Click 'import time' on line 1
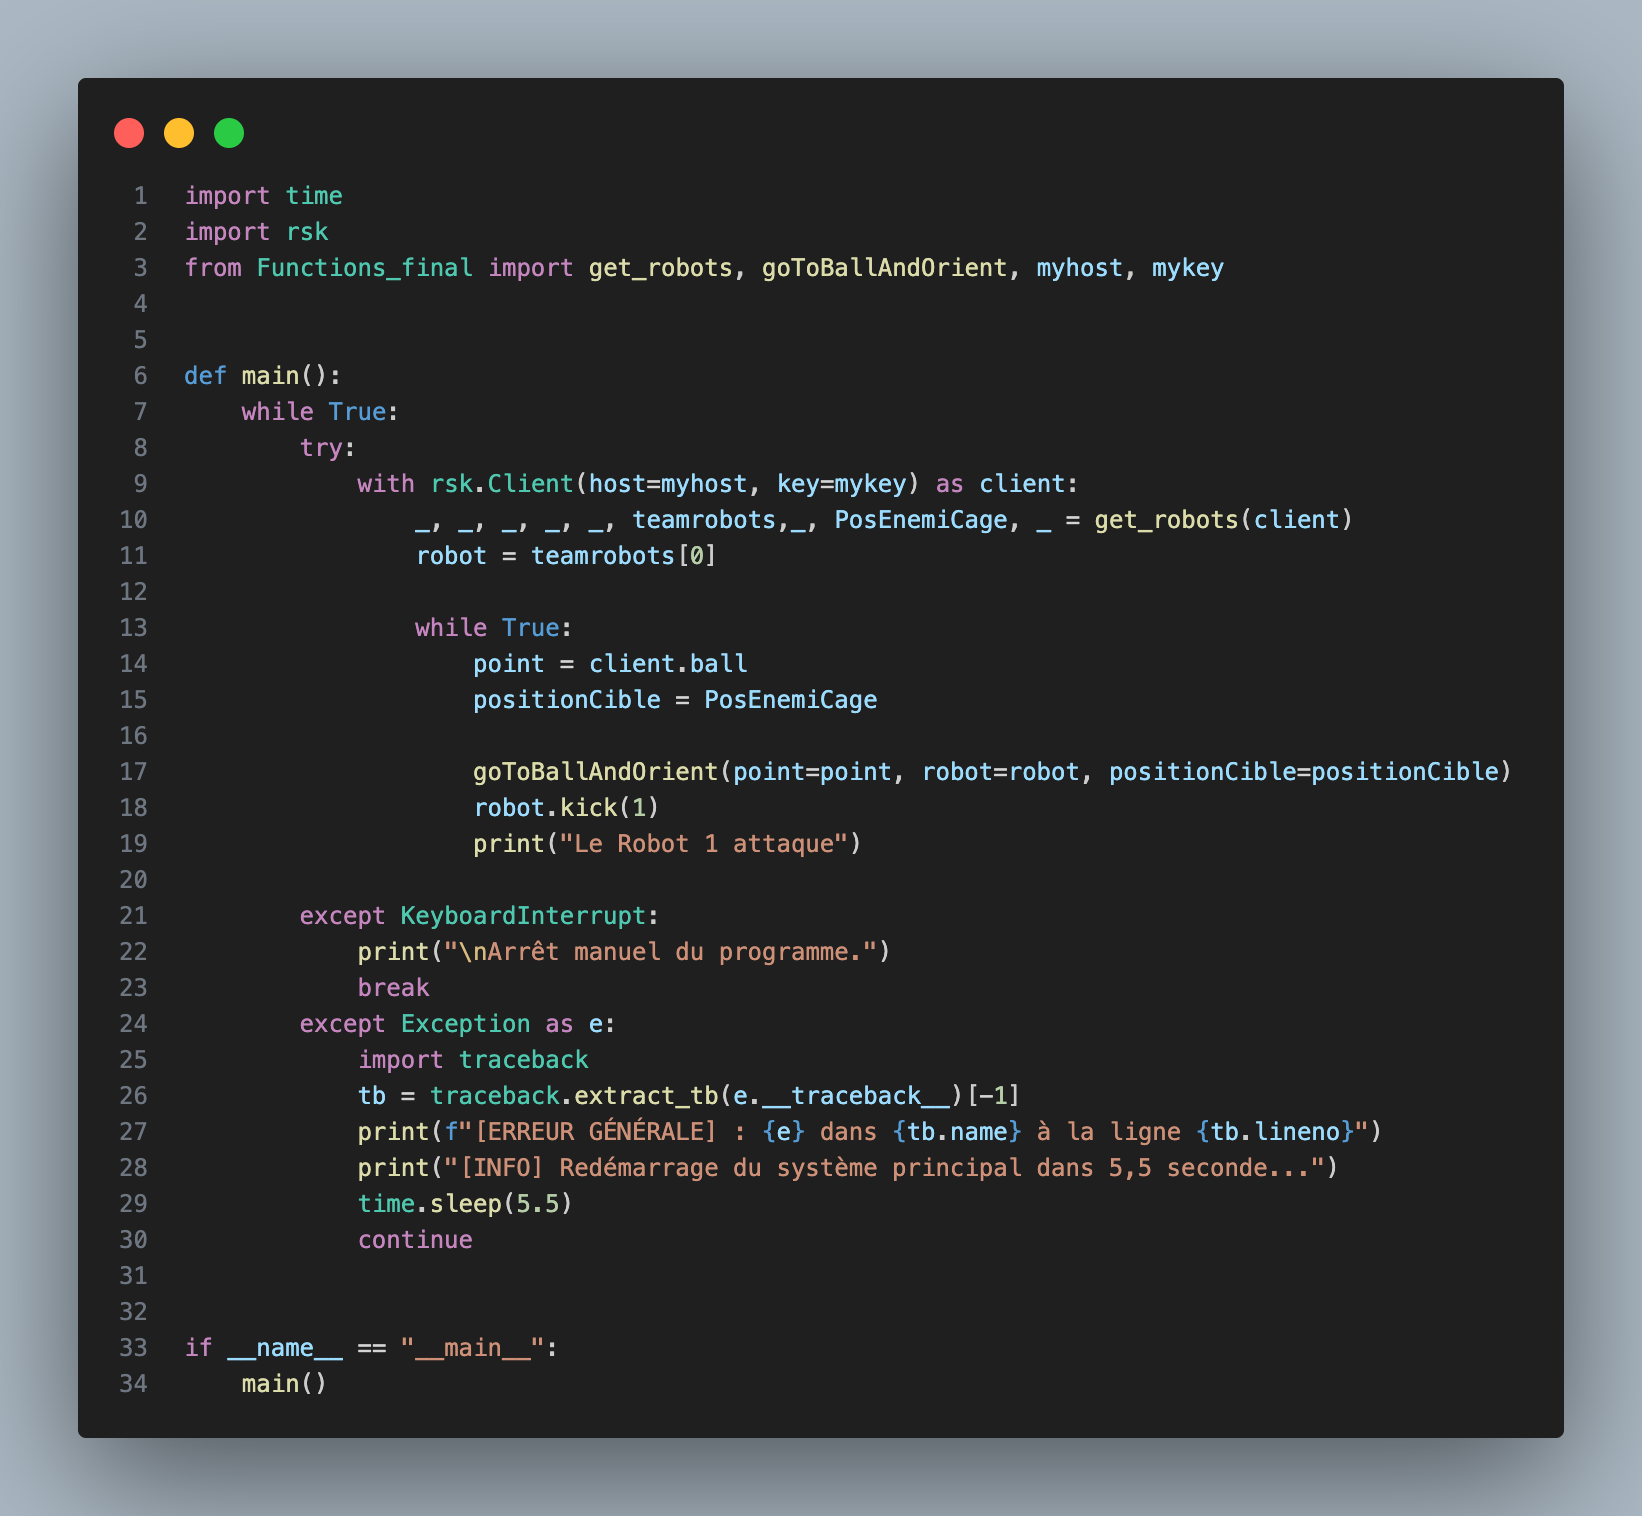This screenshot has height=1516, width=1642. point(264,196)
